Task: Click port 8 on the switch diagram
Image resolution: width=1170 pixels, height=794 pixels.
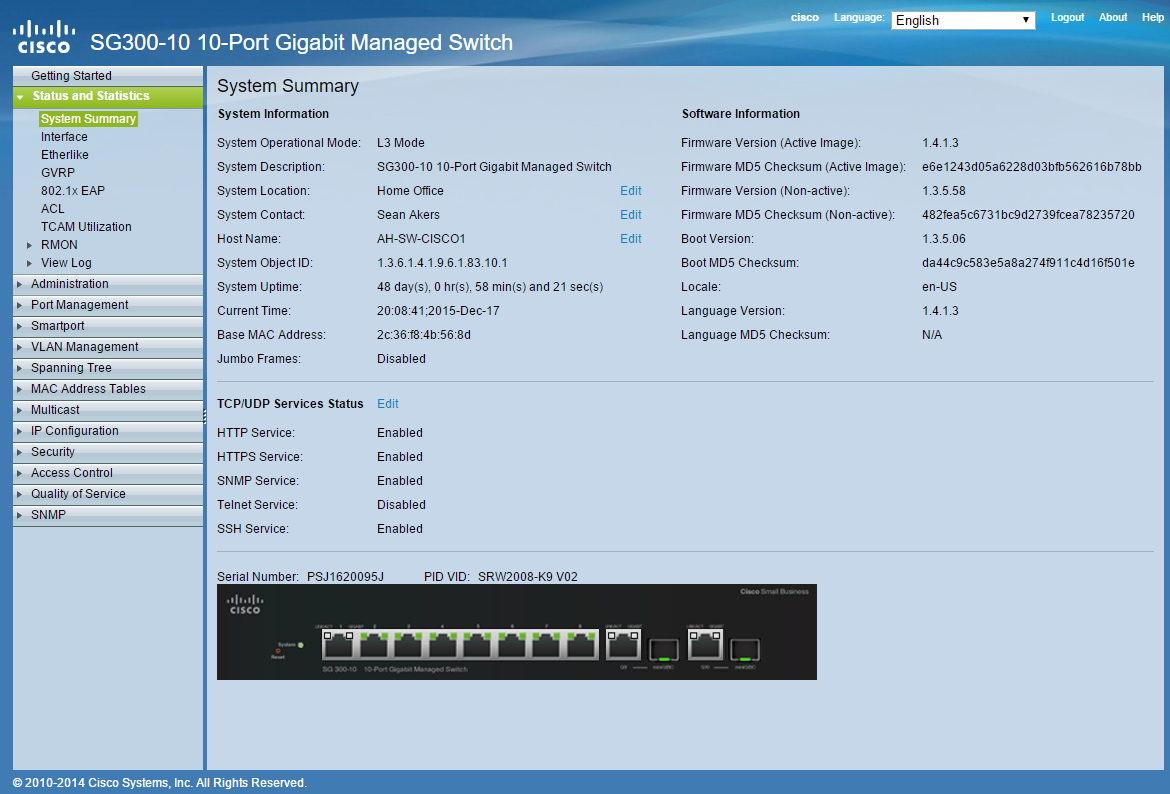Action: click(581, 644)
